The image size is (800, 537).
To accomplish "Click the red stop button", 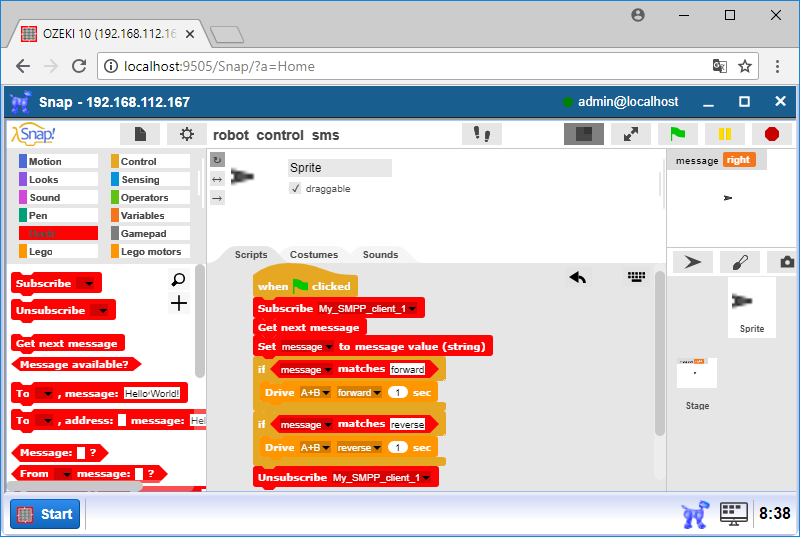I will coord(771,134).
